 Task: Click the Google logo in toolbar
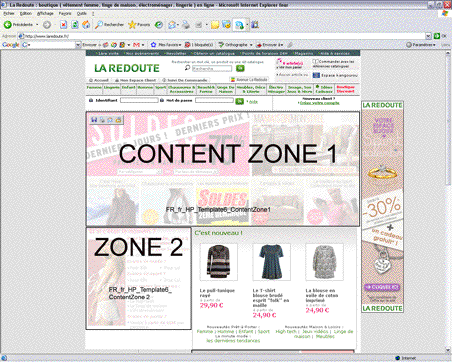(x=11, y=45)
